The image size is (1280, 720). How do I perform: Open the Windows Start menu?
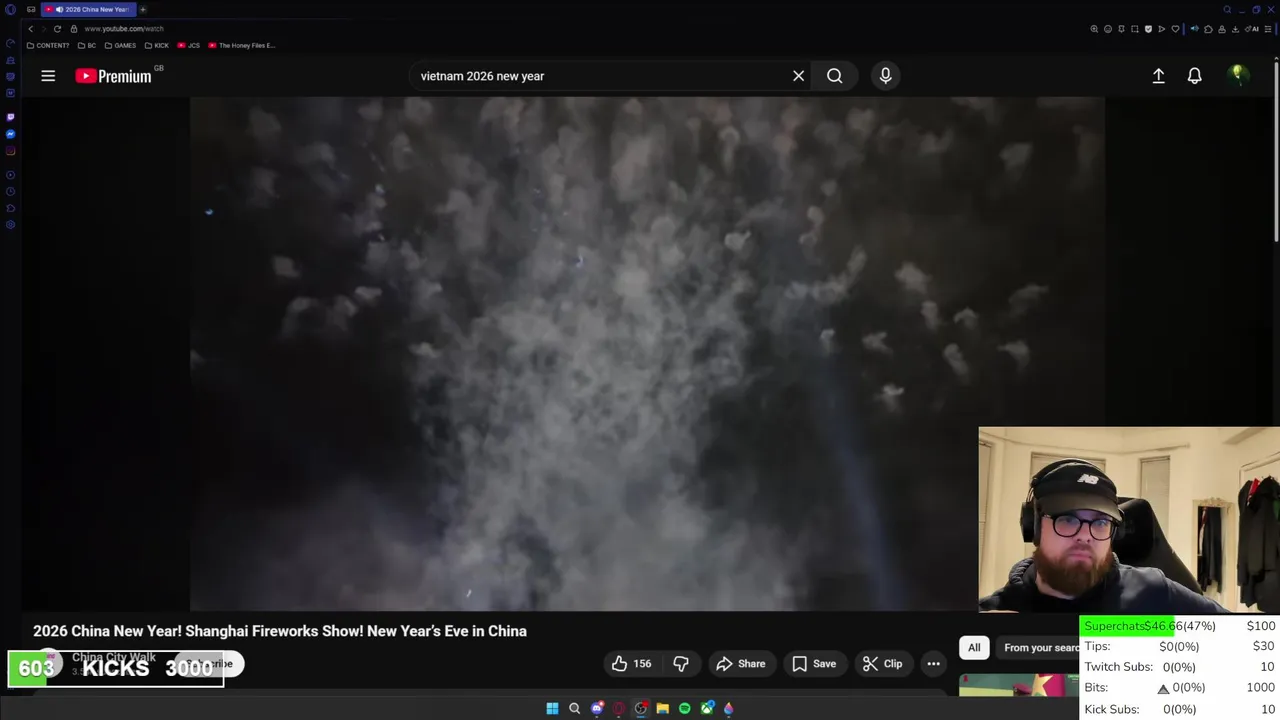point(552,708)
